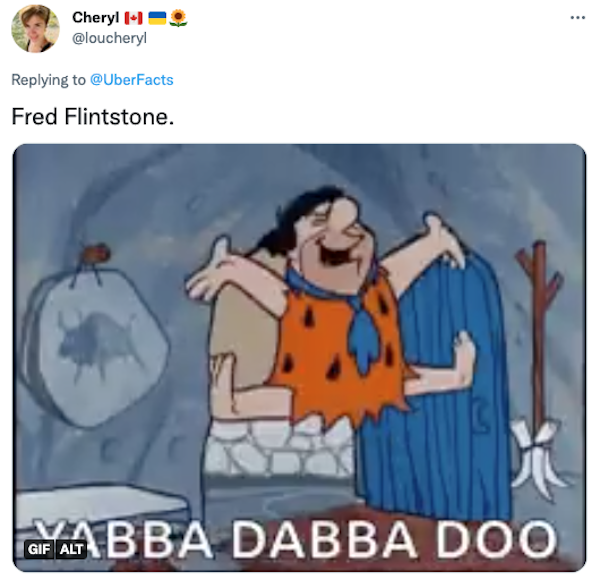Open Cheryl's profile picture avatar

pyautogui.click(x=35, y=28)
